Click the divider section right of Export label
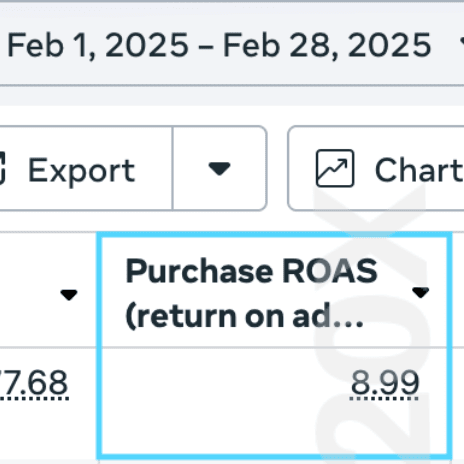The width and height of the screenshot is (464, 464). [219, 168]
